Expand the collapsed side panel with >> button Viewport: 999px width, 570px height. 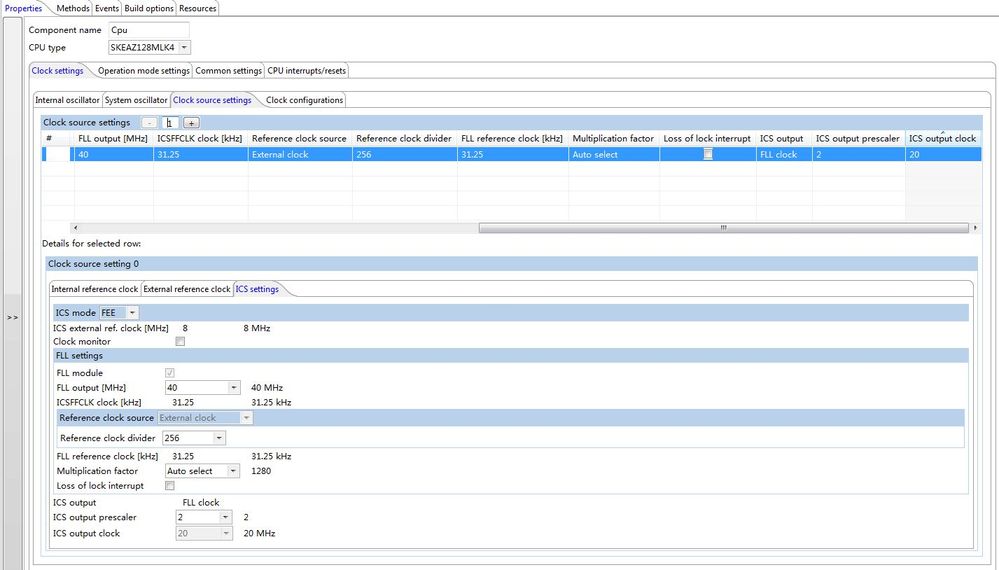point(12,317)
